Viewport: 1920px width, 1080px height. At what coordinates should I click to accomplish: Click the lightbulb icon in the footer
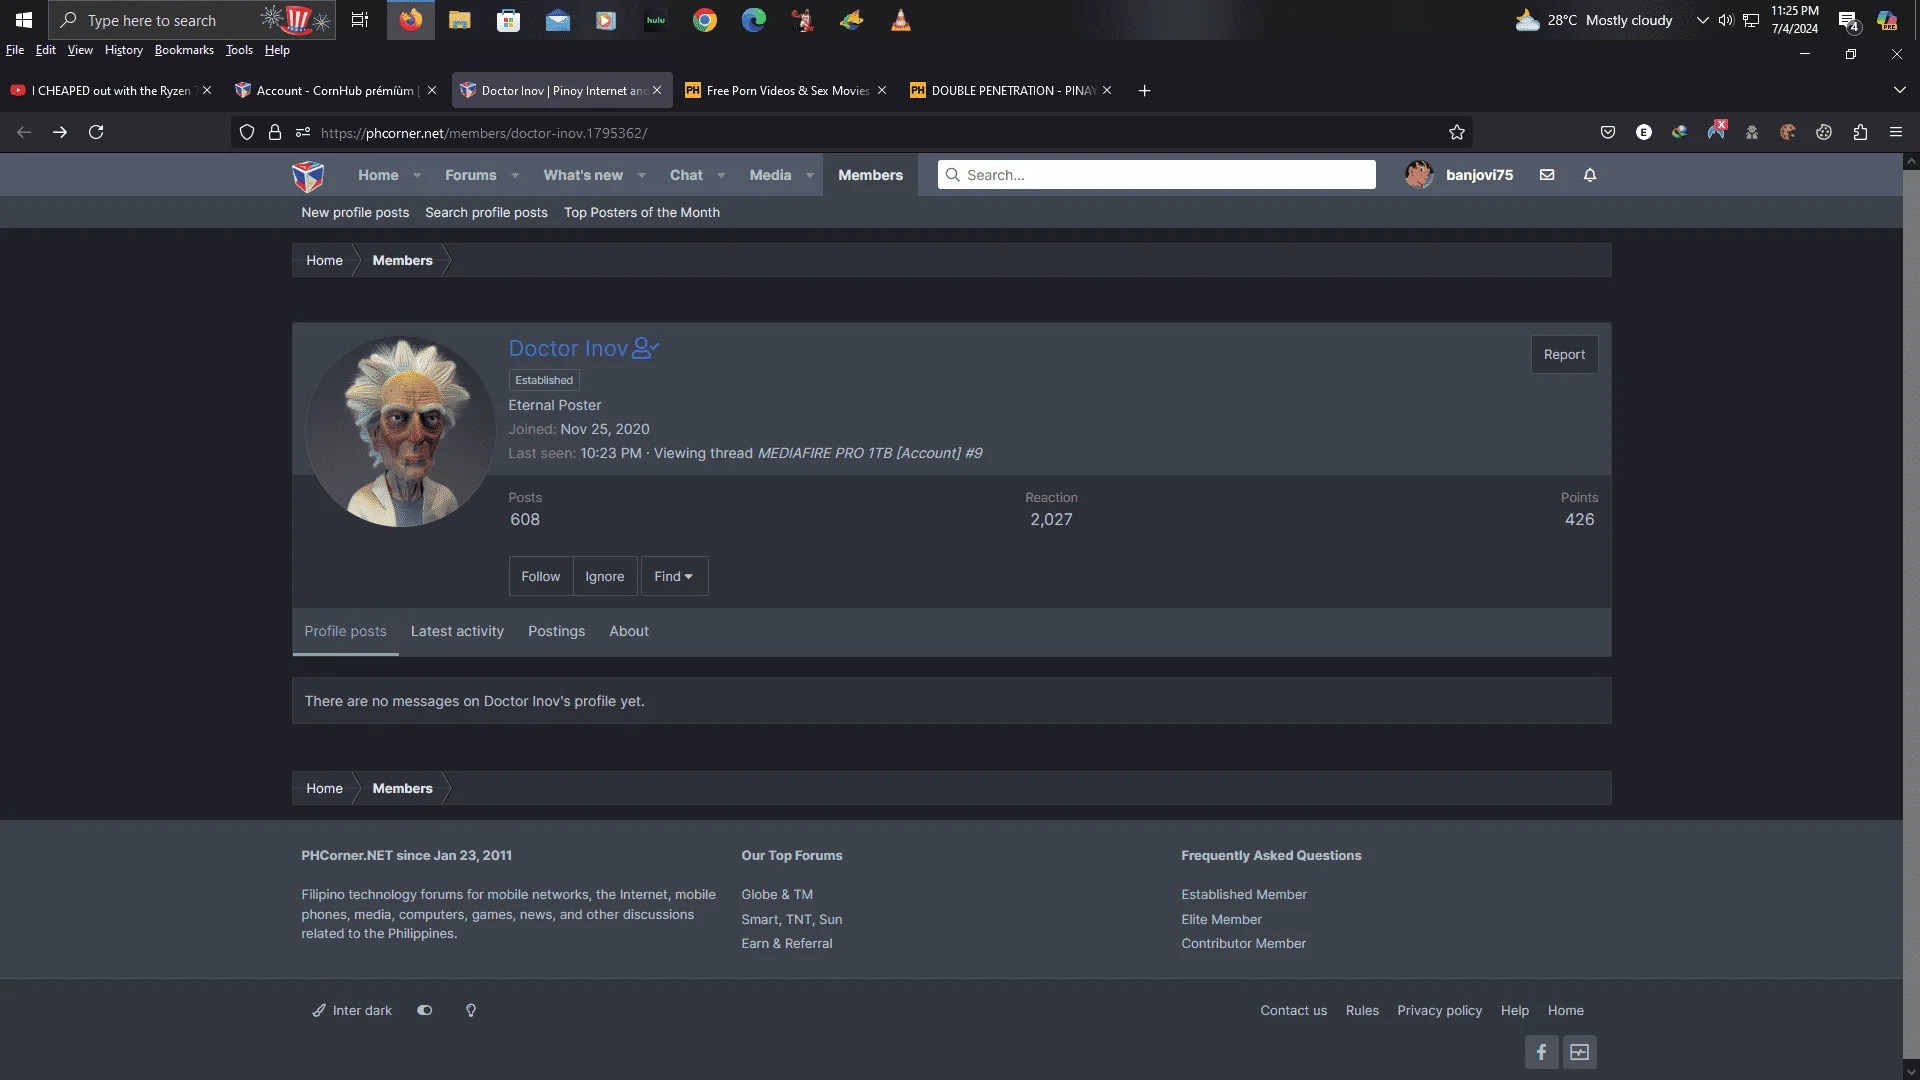tap(471, 1011)
